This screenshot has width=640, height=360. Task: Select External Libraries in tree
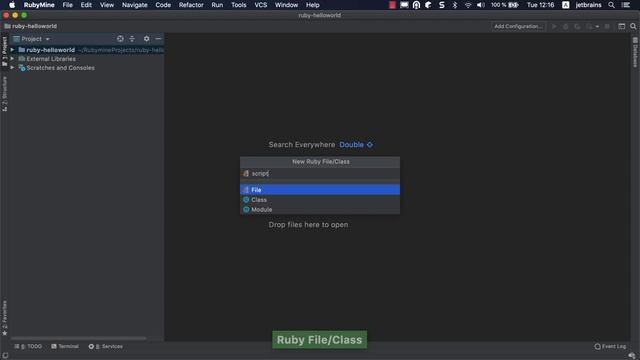point(51,59)
